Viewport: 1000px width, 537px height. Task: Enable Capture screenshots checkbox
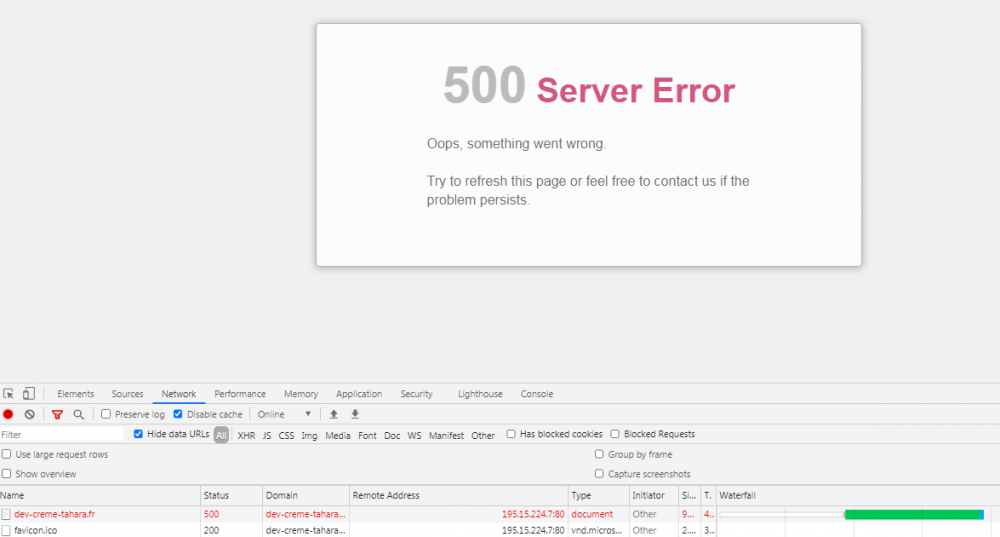click(x=599, y=474)
